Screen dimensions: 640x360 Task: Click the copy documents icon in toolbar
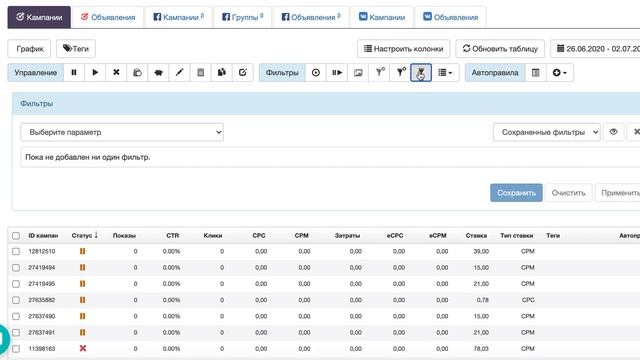click(222, 73)
